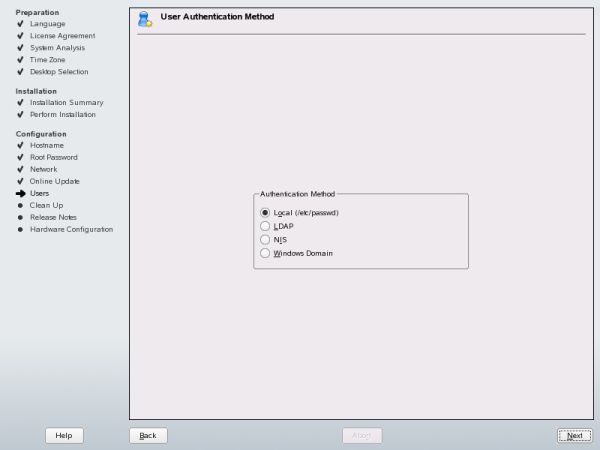Screen dimensions: 600x450
Task: Click the checkmark beside Online Update
Action: coord(20,181)
